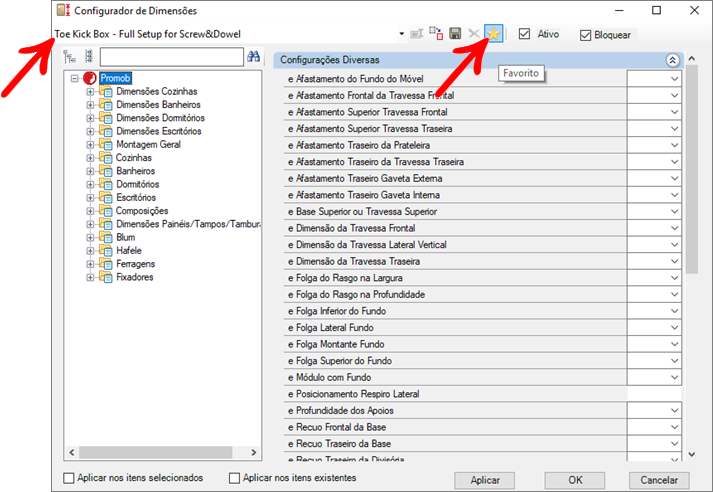
Task: Select Dimensões Escritórios tree item
Action: tap(159, 131)
